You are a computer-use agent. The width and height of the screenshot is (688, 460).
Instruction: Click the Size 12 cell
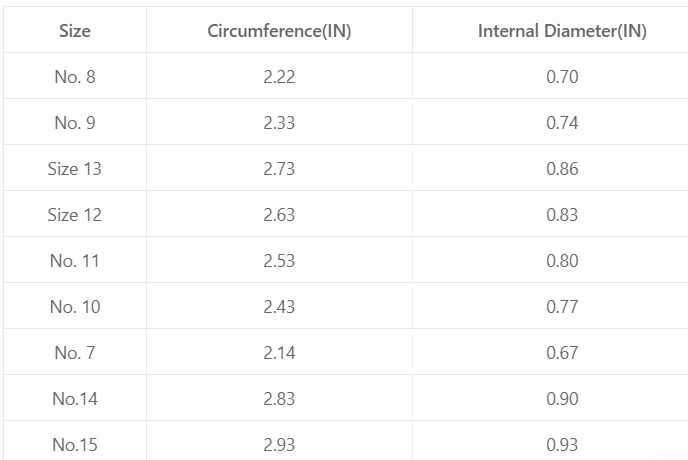75,215
